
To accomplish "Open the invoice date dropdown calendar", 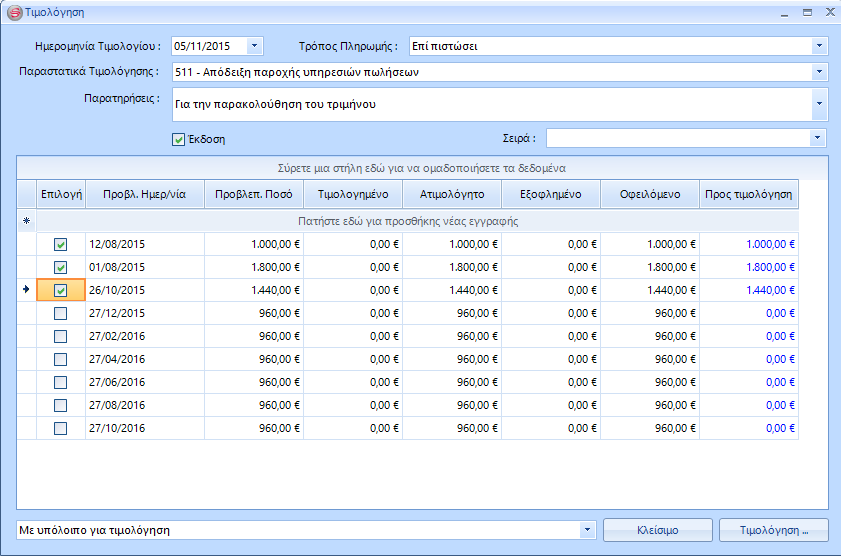I will [x=254, y=46].
